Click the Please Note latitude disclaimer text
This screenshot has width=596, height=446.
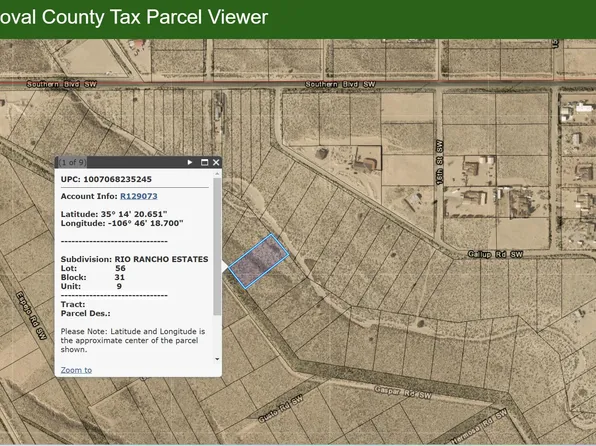pos(133,340)
